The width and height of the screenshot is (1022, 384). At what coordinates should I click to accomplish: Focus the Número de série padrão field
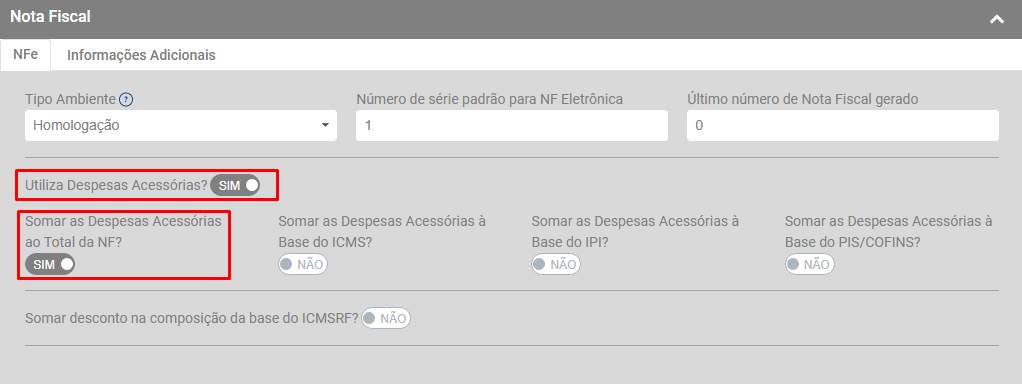coord(512,125)
